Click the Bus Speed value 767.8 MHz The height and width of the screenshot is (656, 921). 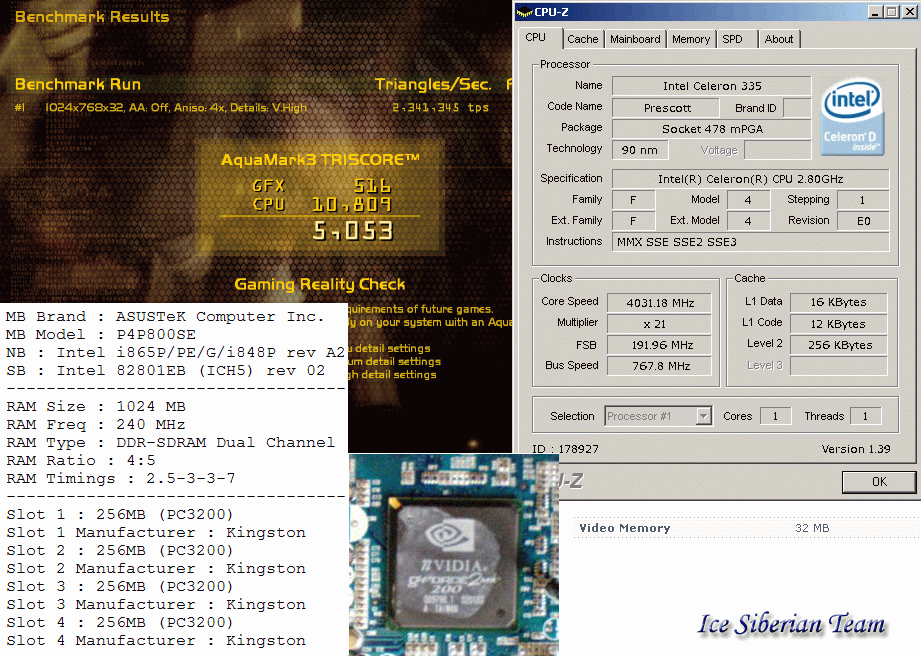[659, 366]
